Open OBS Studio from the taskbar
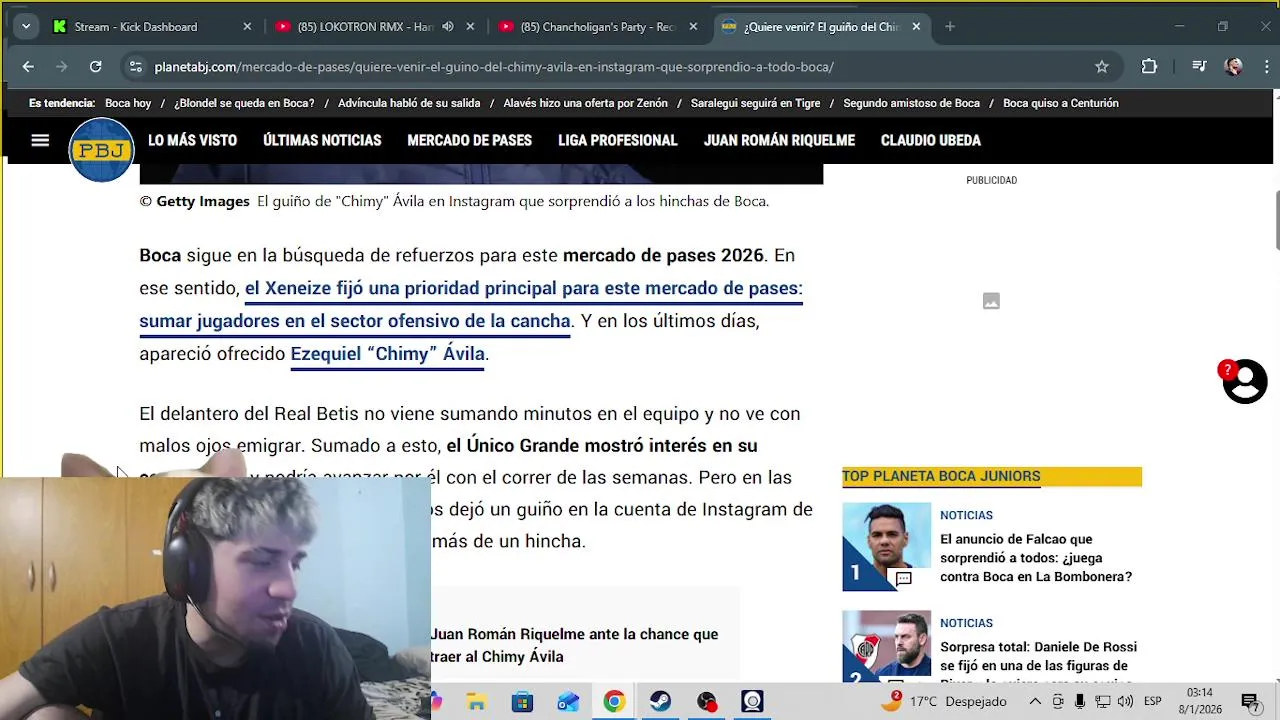Screen dimensions: 1280x720 [707, 702]
